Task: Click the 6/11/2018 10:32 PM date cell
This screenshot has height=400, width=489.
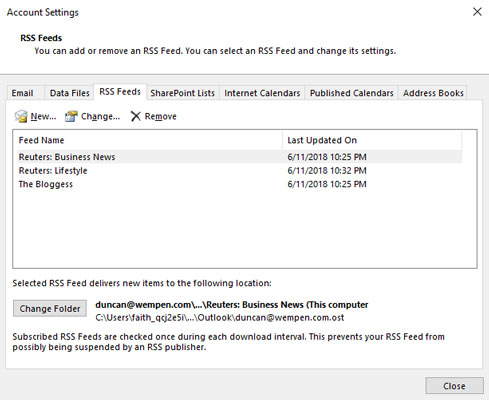Action: coord(327,171)
